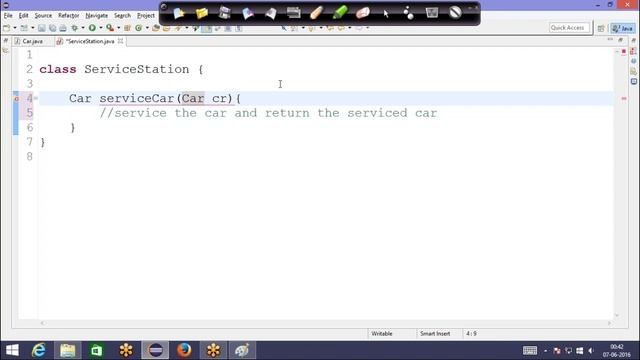Select the arrow pointer annotation tool
Viewport: 640px width, 360px height.
pyautogui.click(x=386, y=13)
